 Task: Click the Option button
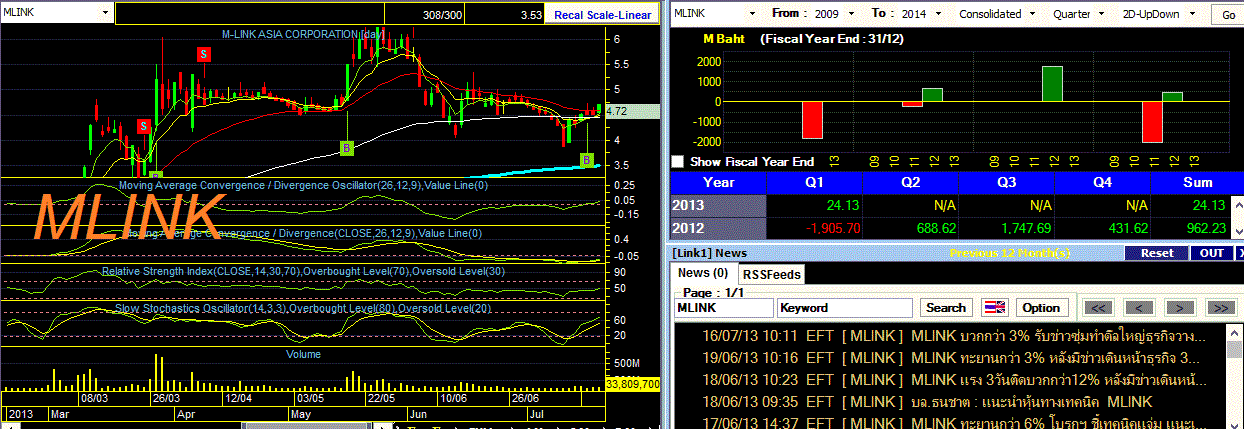pyautogui.click(x=1041, y=308)
